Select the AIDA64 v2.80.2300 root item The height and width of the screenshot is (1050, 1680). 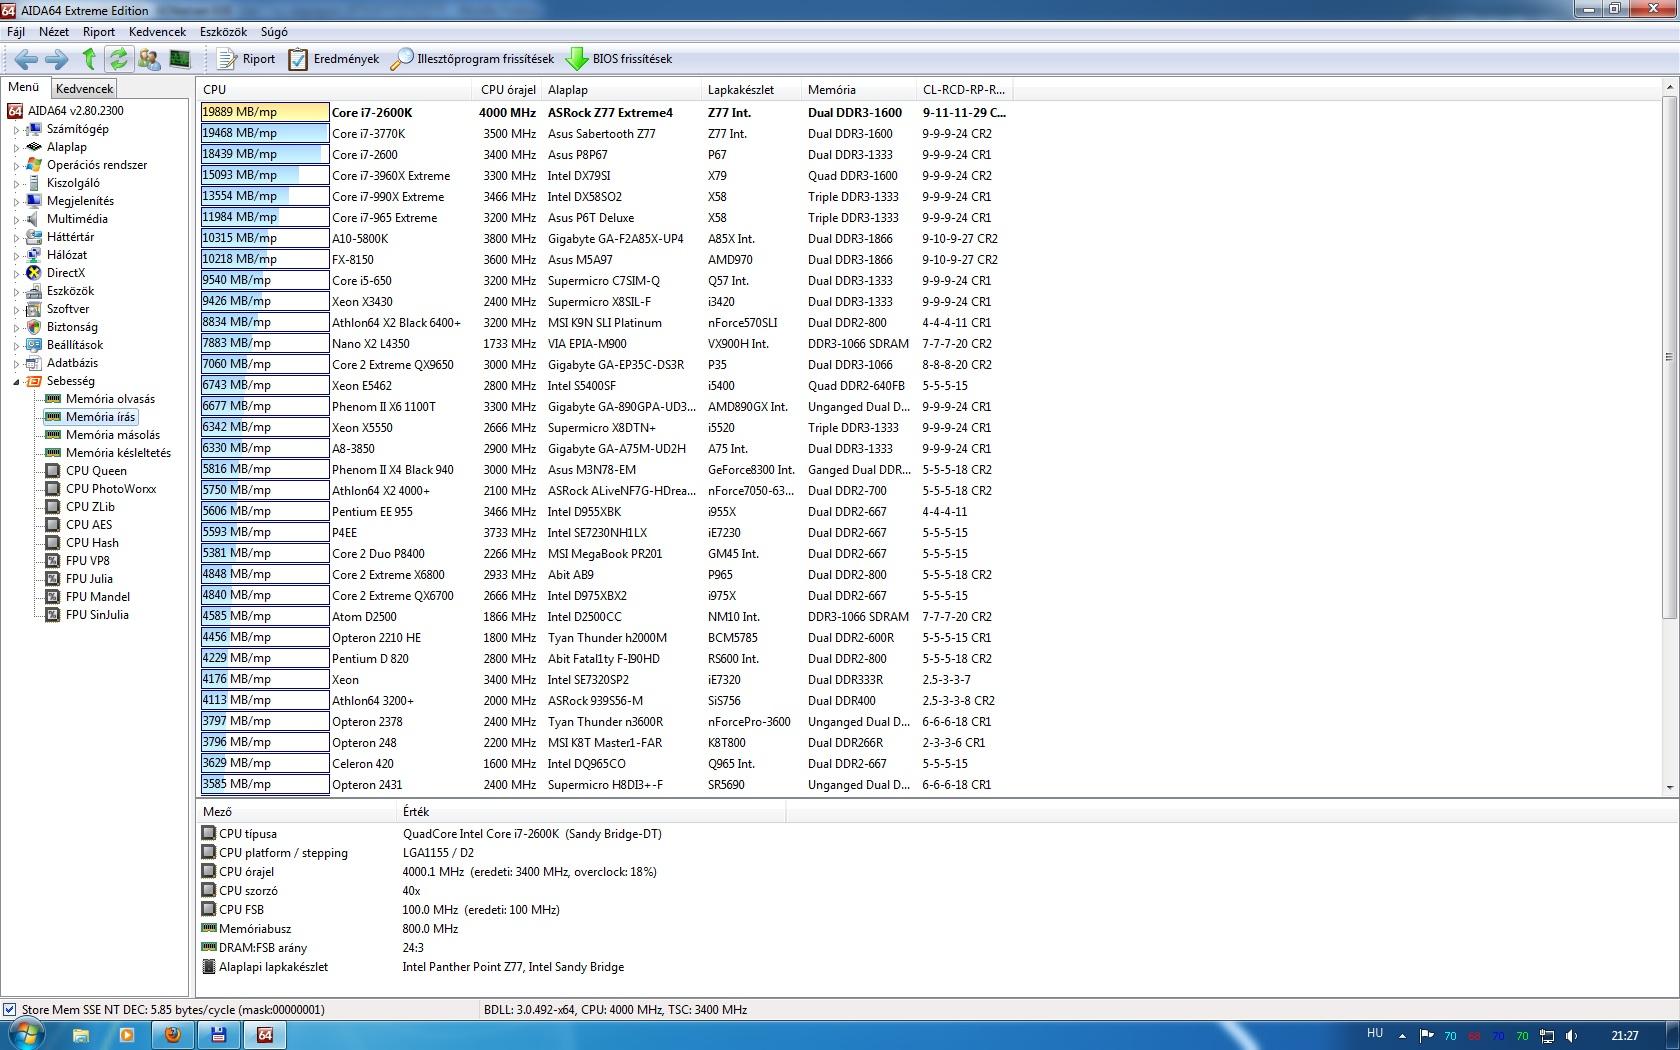pyautogui.click(x=75, y=111)
